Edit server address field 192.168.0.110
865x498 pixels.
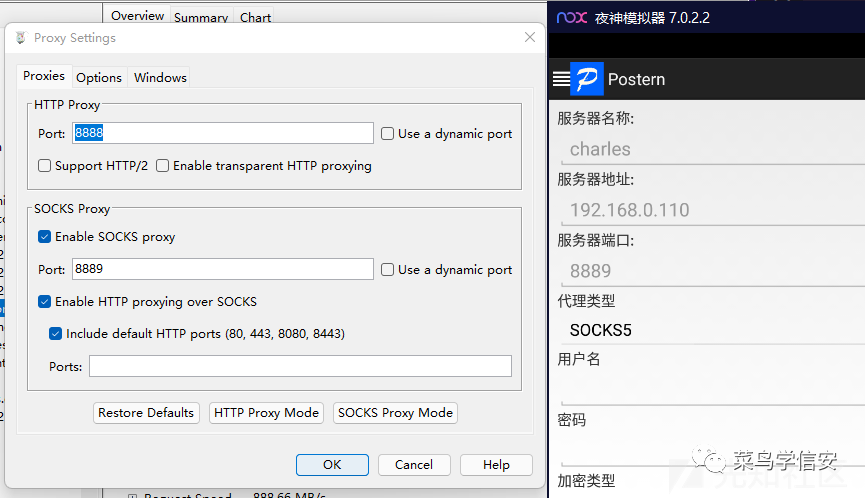[x=712, y=210]
